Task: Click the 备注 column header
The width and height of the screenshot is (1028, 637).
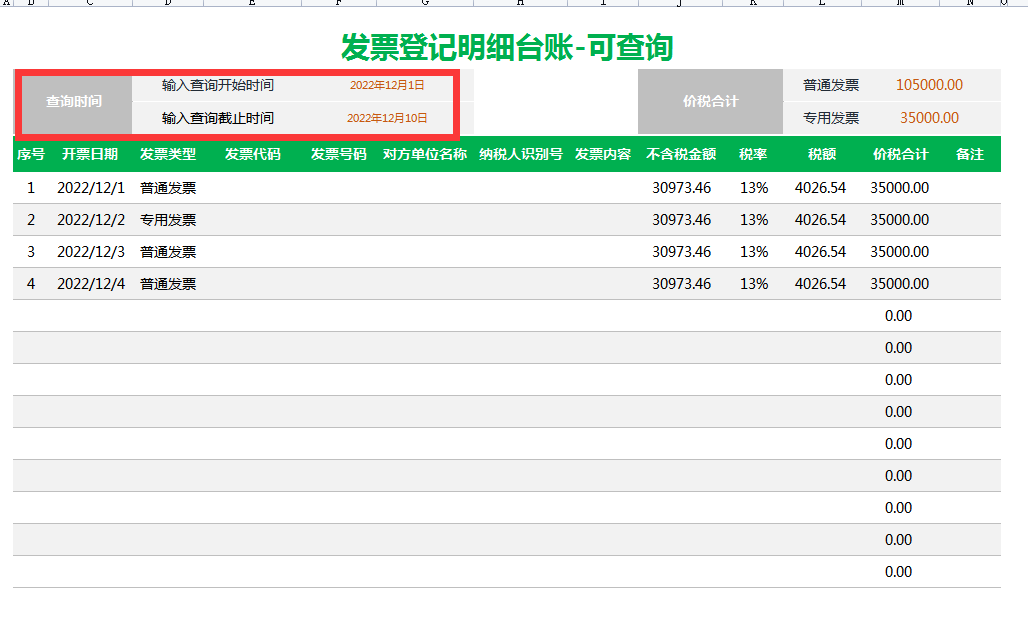Action: pos(970,154)
